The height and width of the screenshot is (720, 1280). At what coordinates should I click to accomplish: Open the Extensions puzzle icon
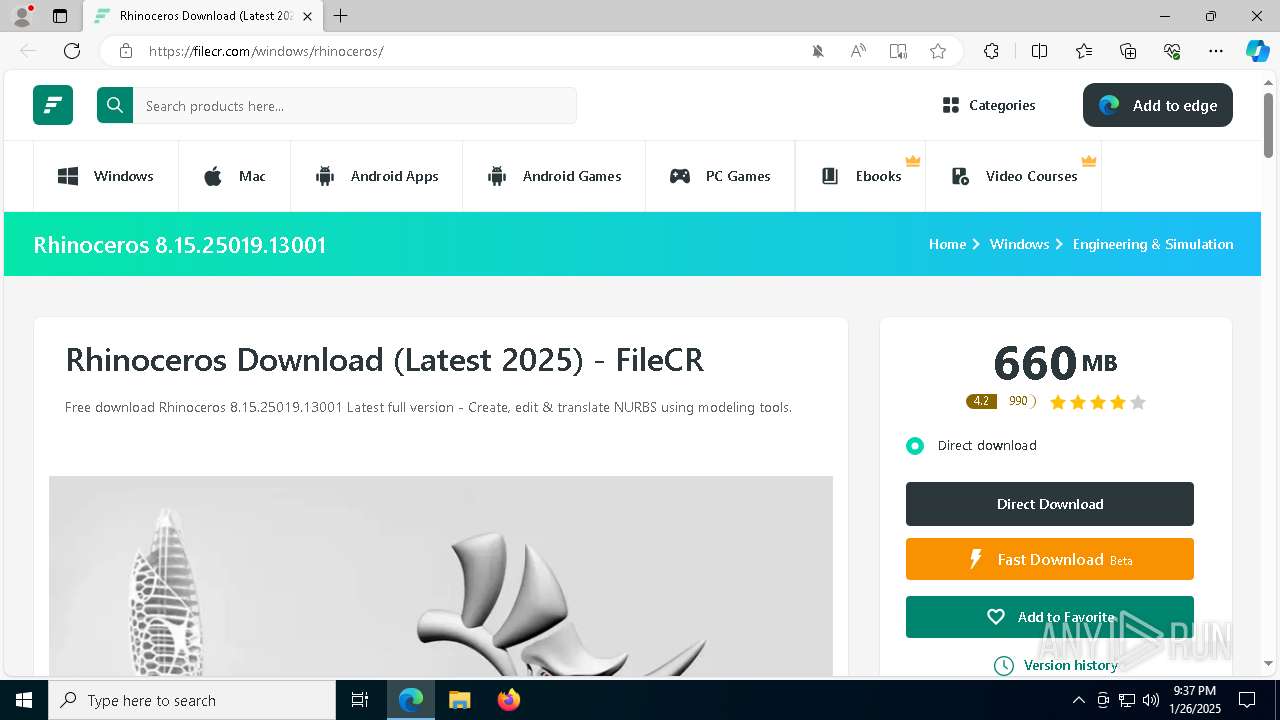pos(991,51)
